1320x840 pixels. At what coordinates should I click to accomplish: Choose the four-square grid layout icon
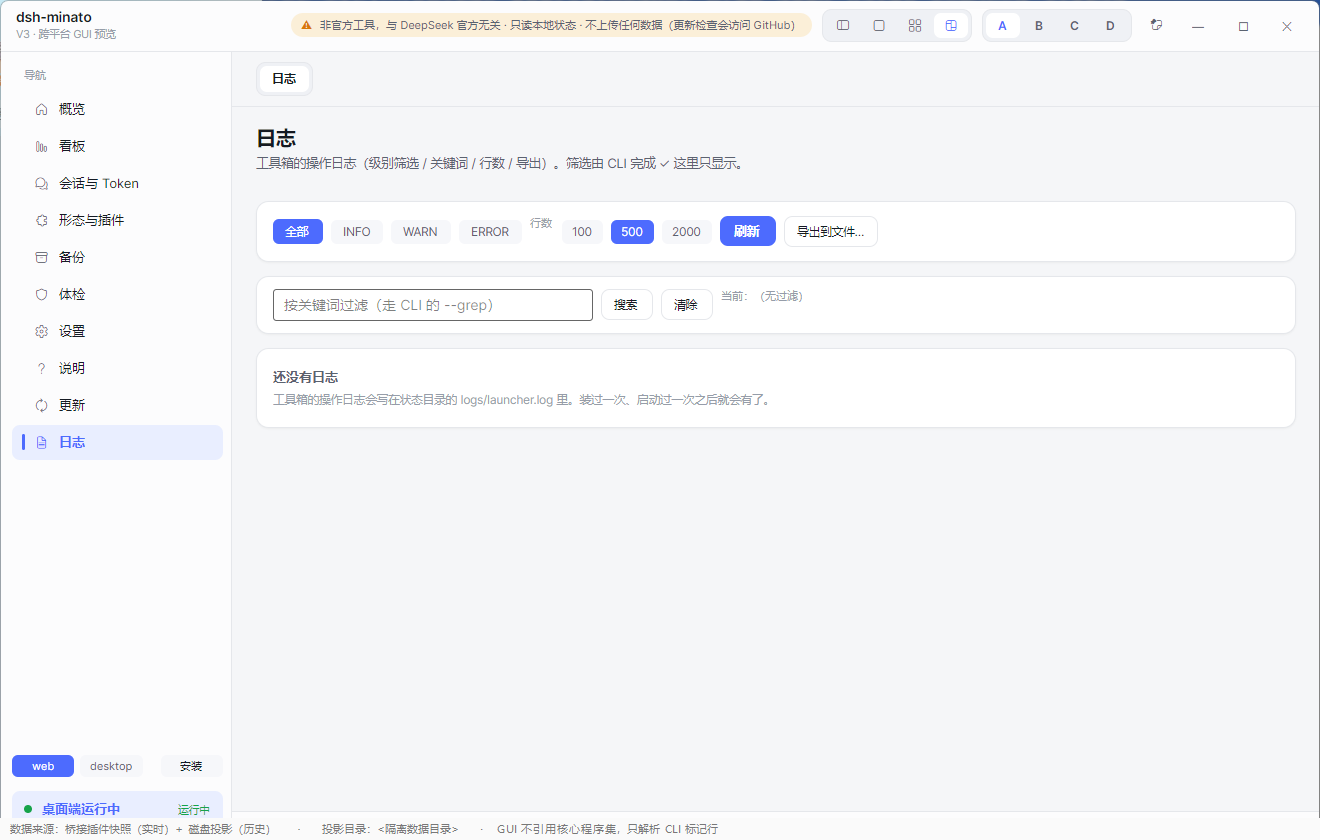point(915,26)
